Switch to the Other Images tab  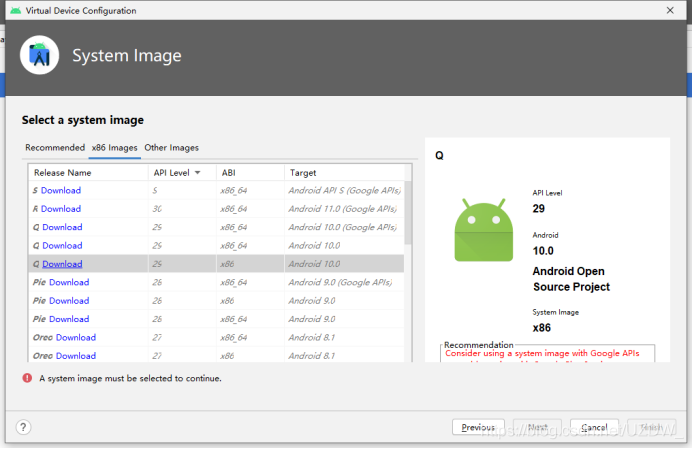(x=171, y=148)
